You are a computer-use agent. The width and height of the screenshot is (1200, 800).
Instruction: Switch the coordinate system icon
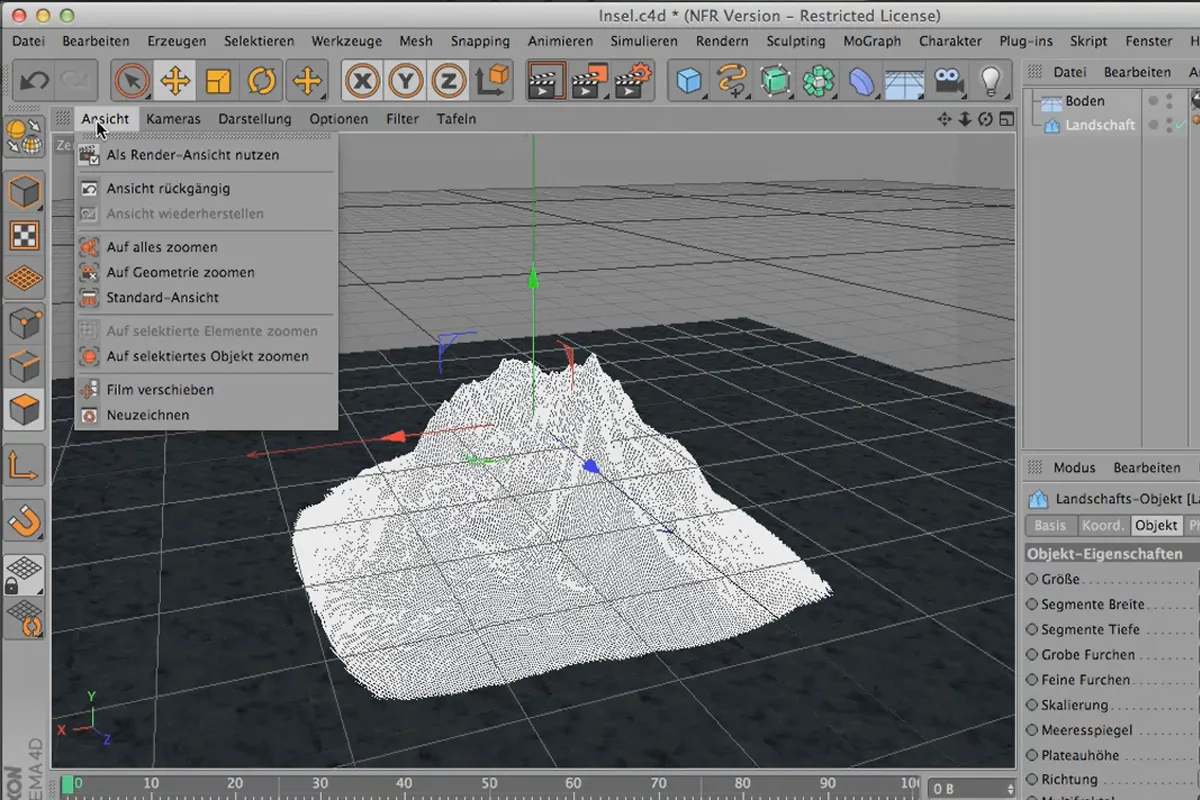(x=493, y=81)
